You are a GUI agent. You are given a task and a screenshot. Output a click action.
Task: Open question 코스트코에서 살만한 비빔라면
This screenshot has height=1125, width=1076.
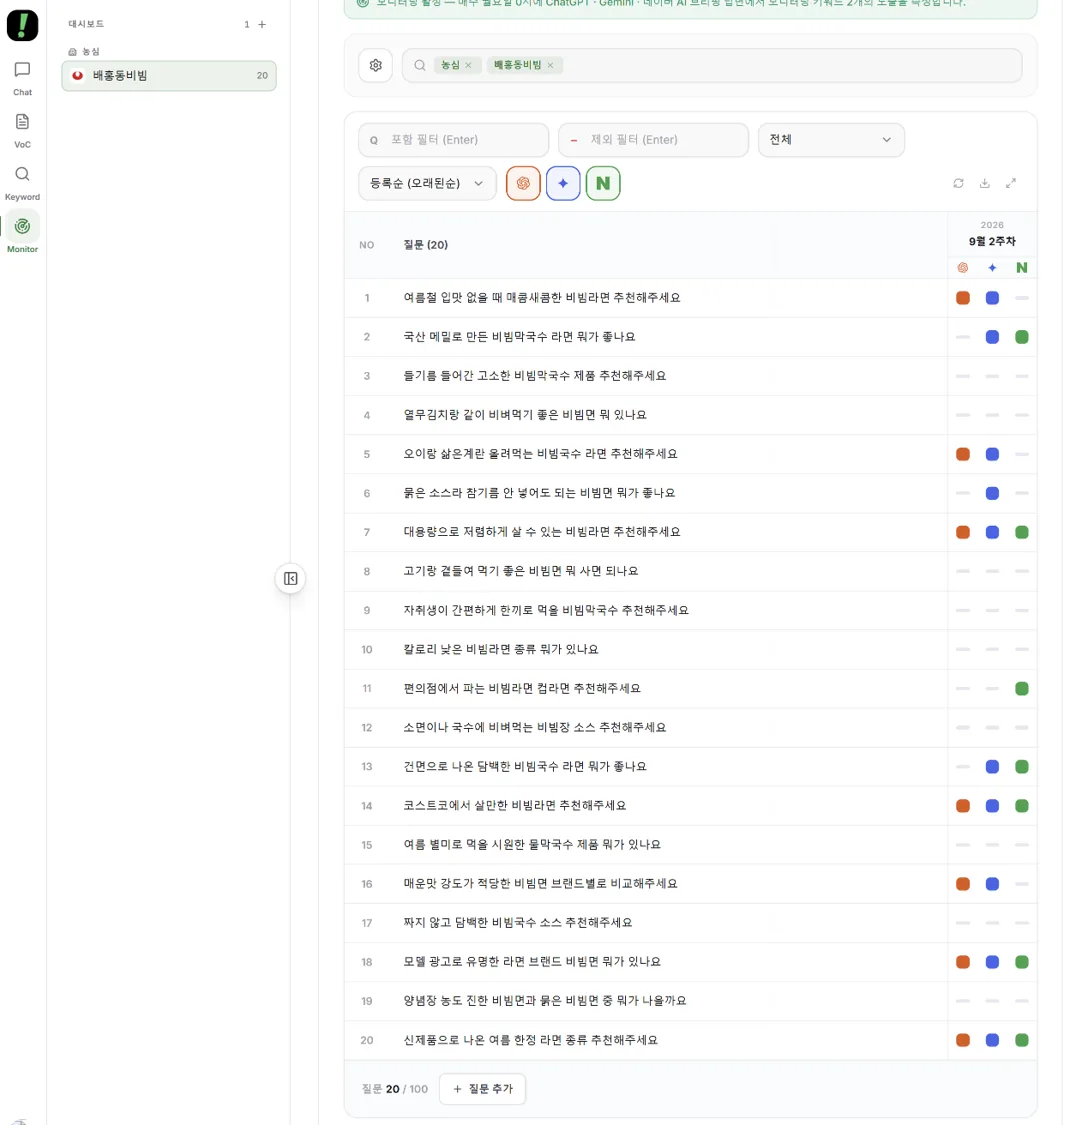(x=514, y=806)
